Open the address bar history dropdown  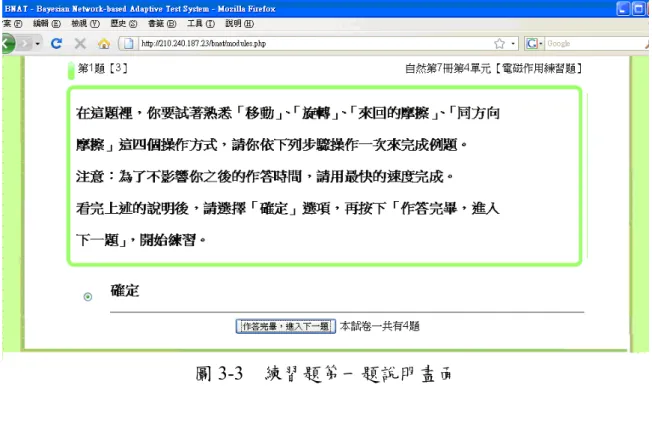click(x=513, y=43)
